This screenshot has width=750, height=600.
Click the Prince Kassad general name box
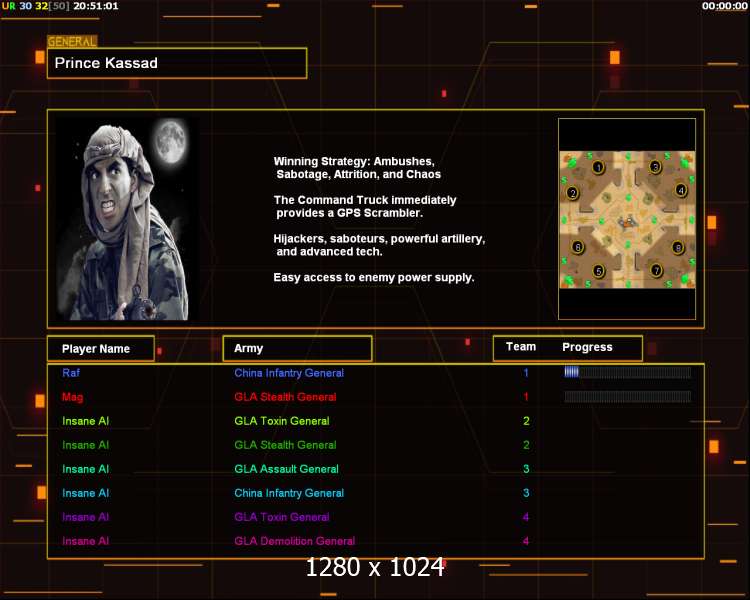click(176, 63)
